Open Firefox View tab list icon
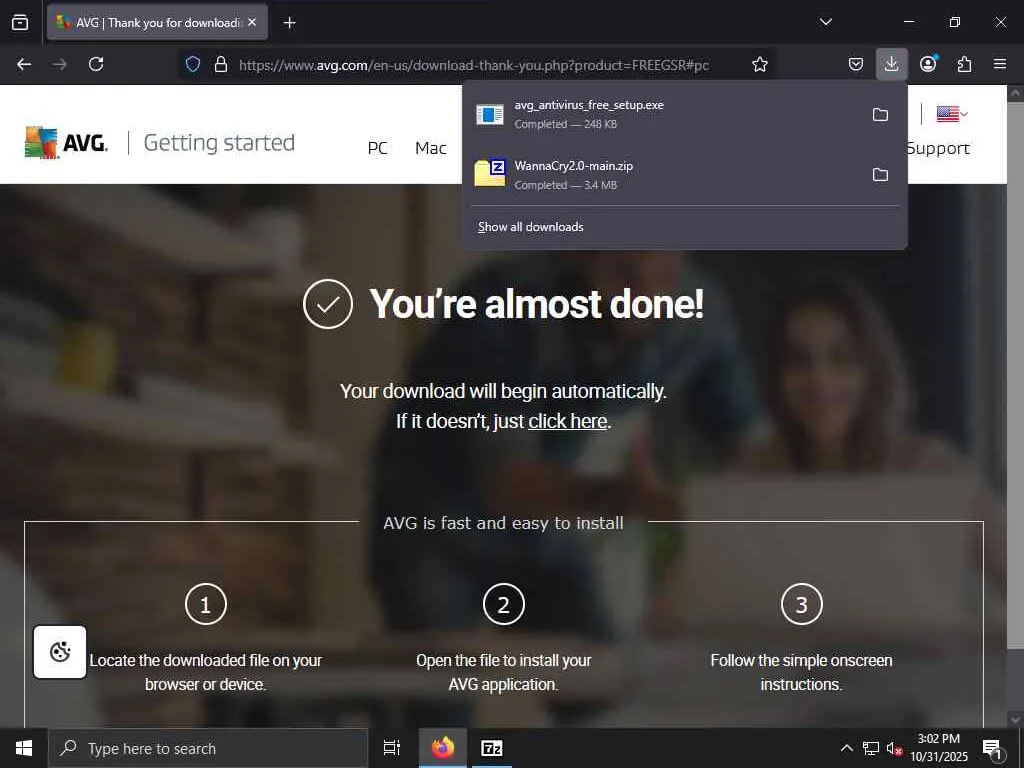The height and width of the screenshot is (768, 1024). (x=20, y=22)
